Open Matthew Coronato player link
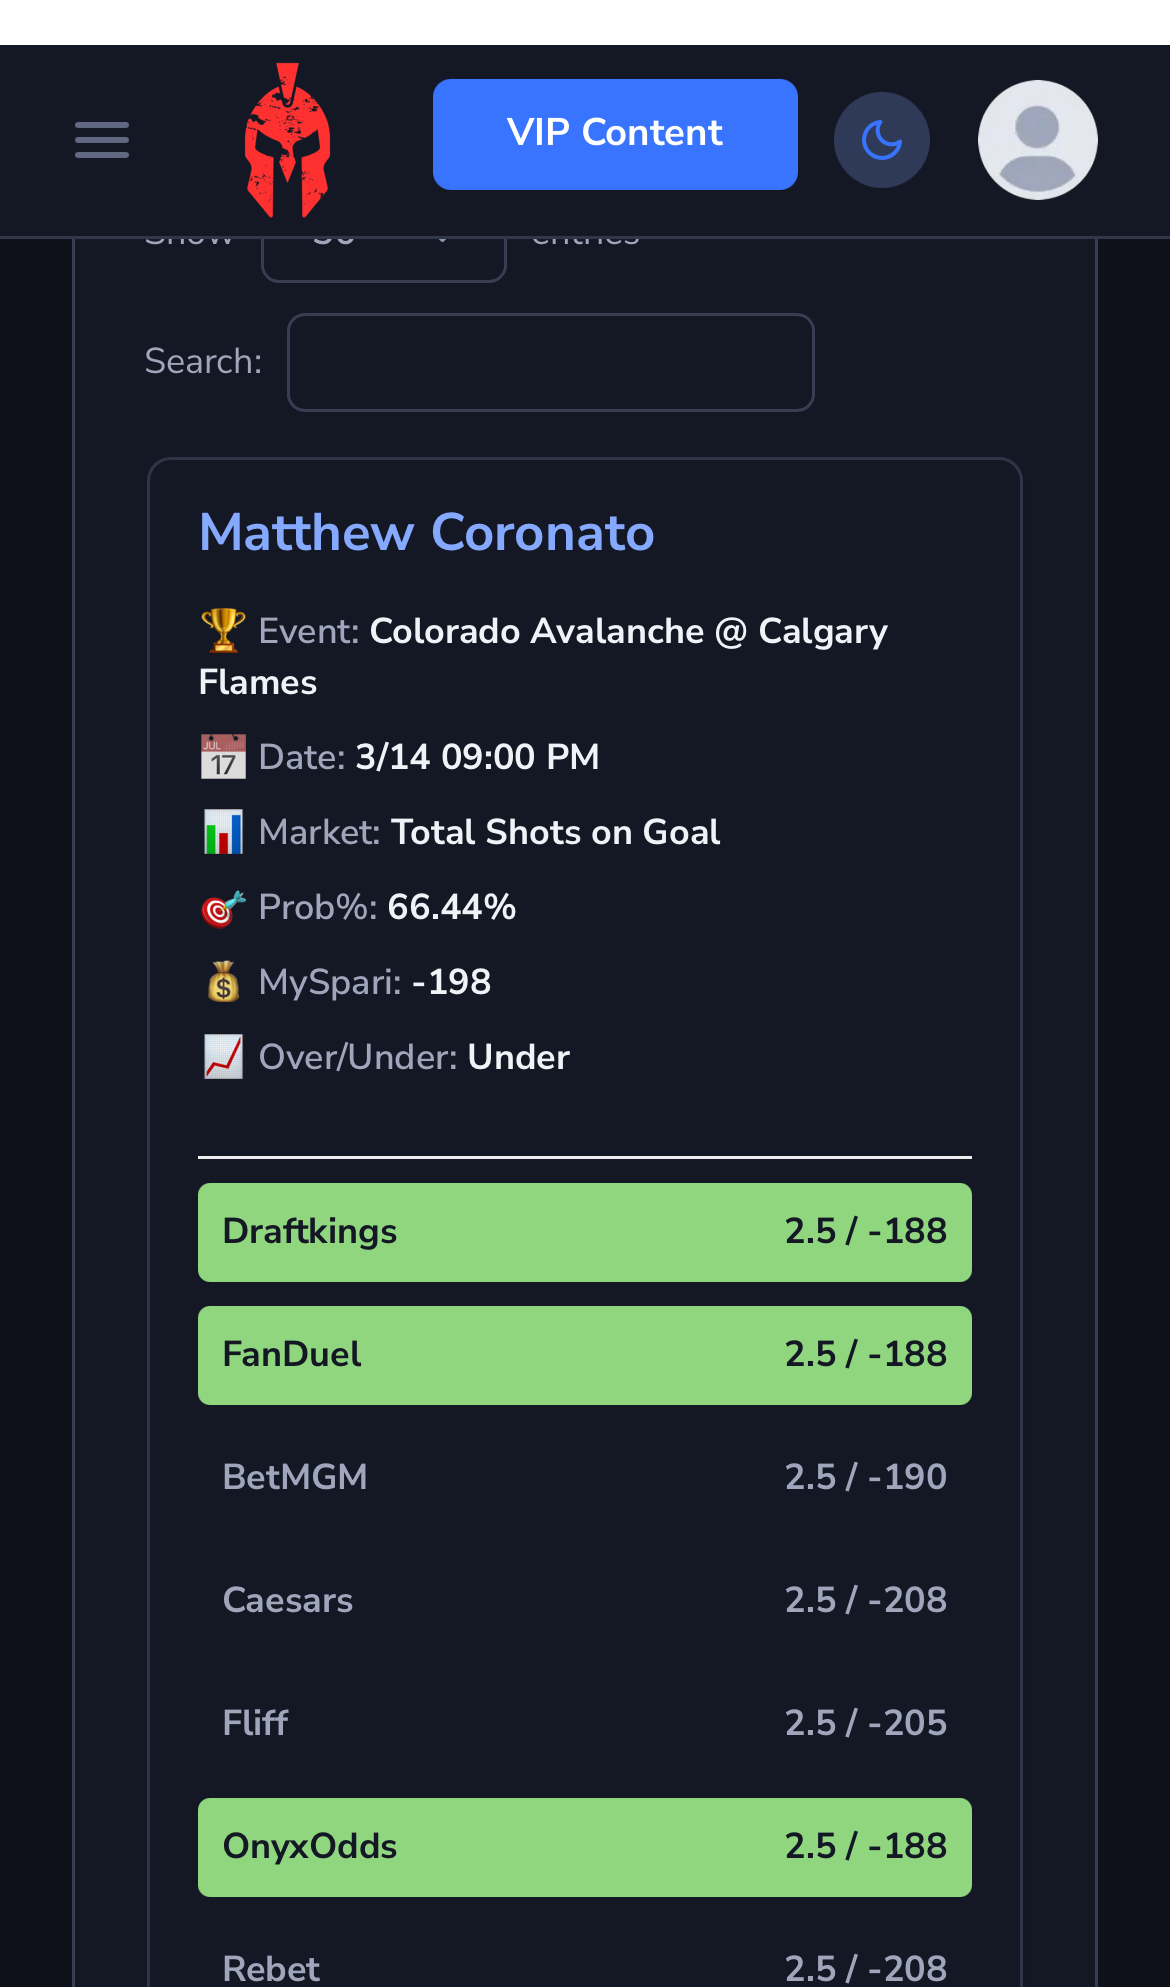The width and height of the screenshot is (1170, 1987). 427,532
